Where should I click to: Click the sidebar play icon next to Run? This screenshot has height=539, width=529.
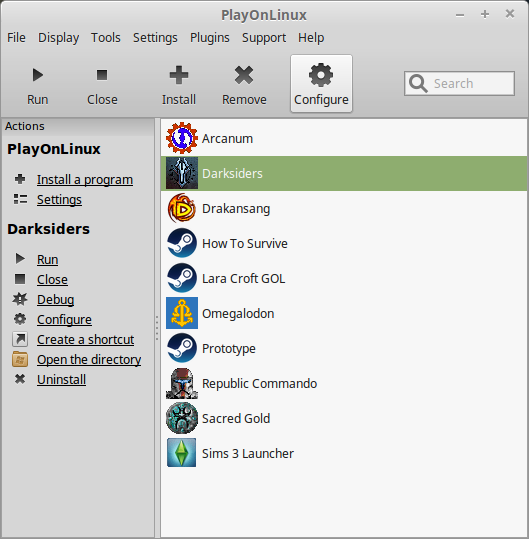tap(20, 259)
